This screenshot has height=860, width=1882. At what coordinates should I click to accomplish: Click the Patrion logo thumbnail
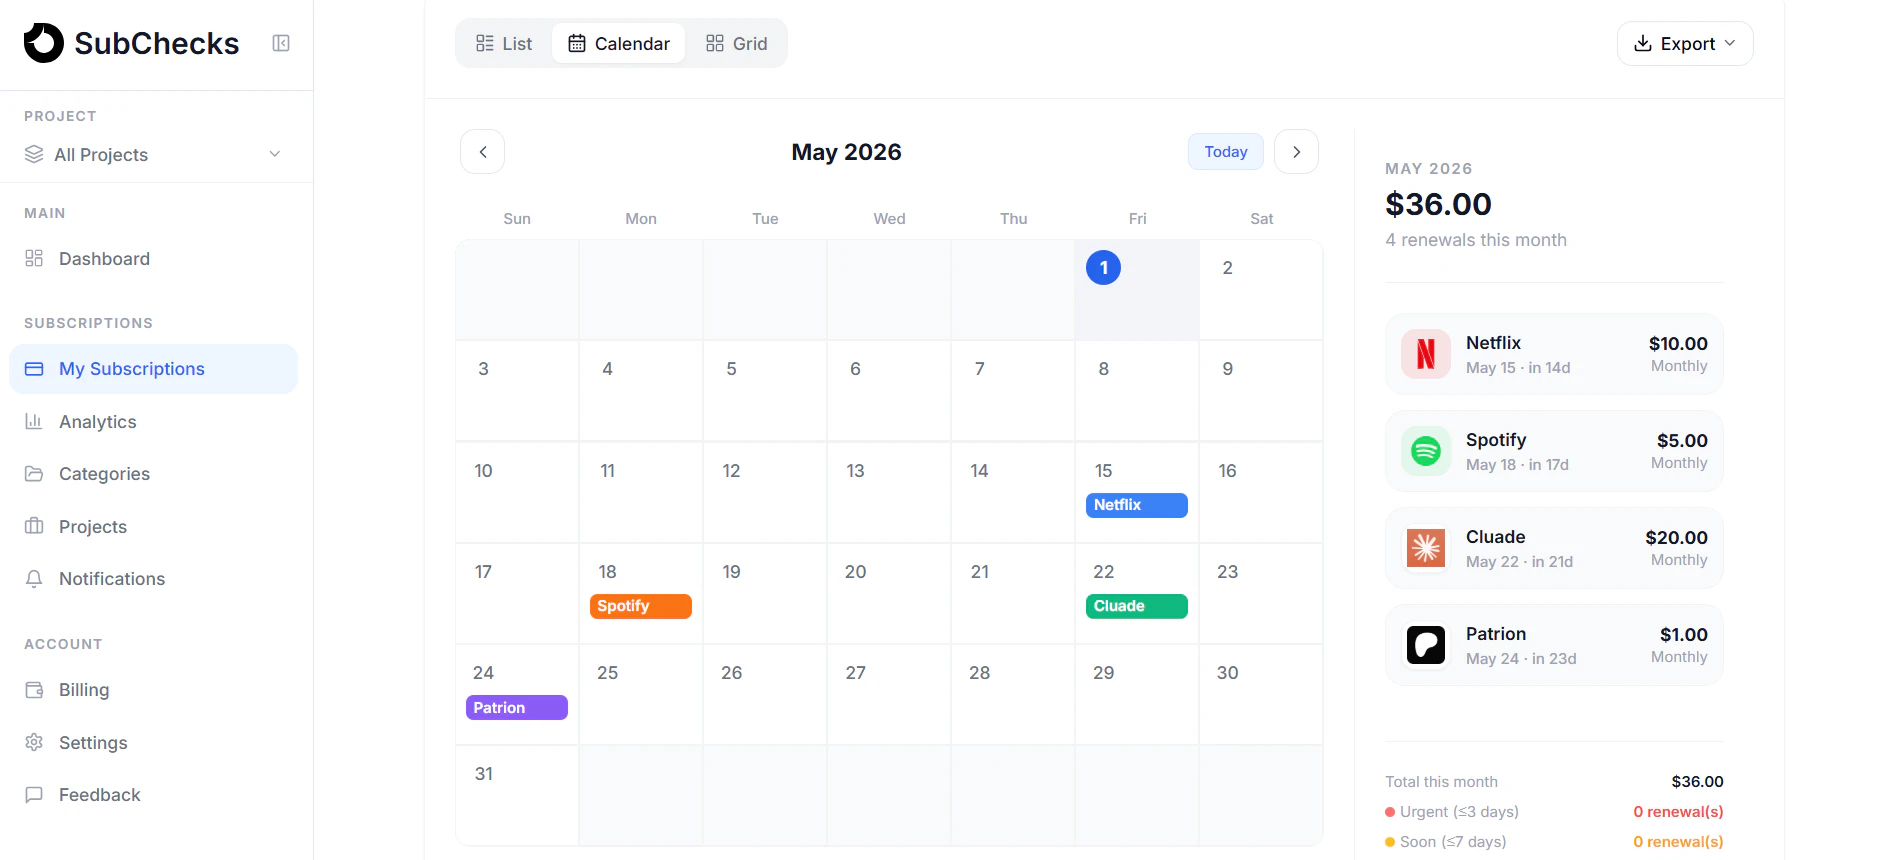[x=1426, y=645]
